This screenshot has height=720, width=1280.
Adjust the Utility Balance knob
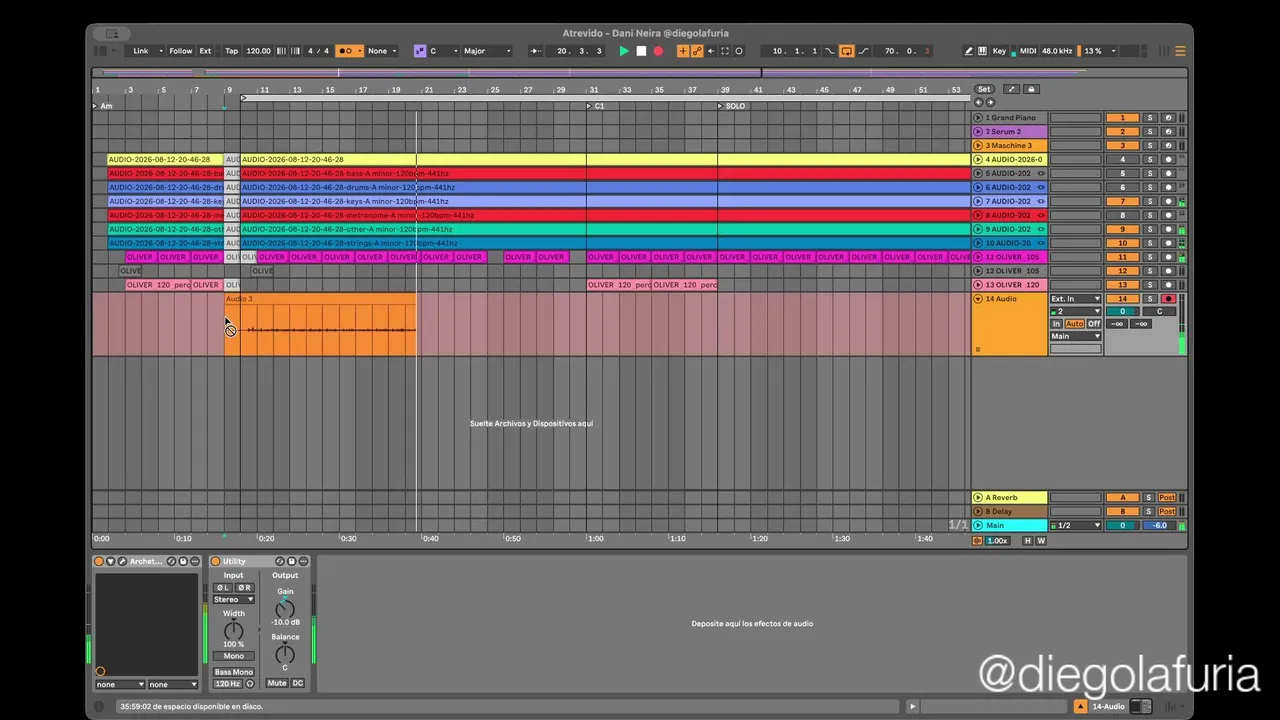coord(285,654)
